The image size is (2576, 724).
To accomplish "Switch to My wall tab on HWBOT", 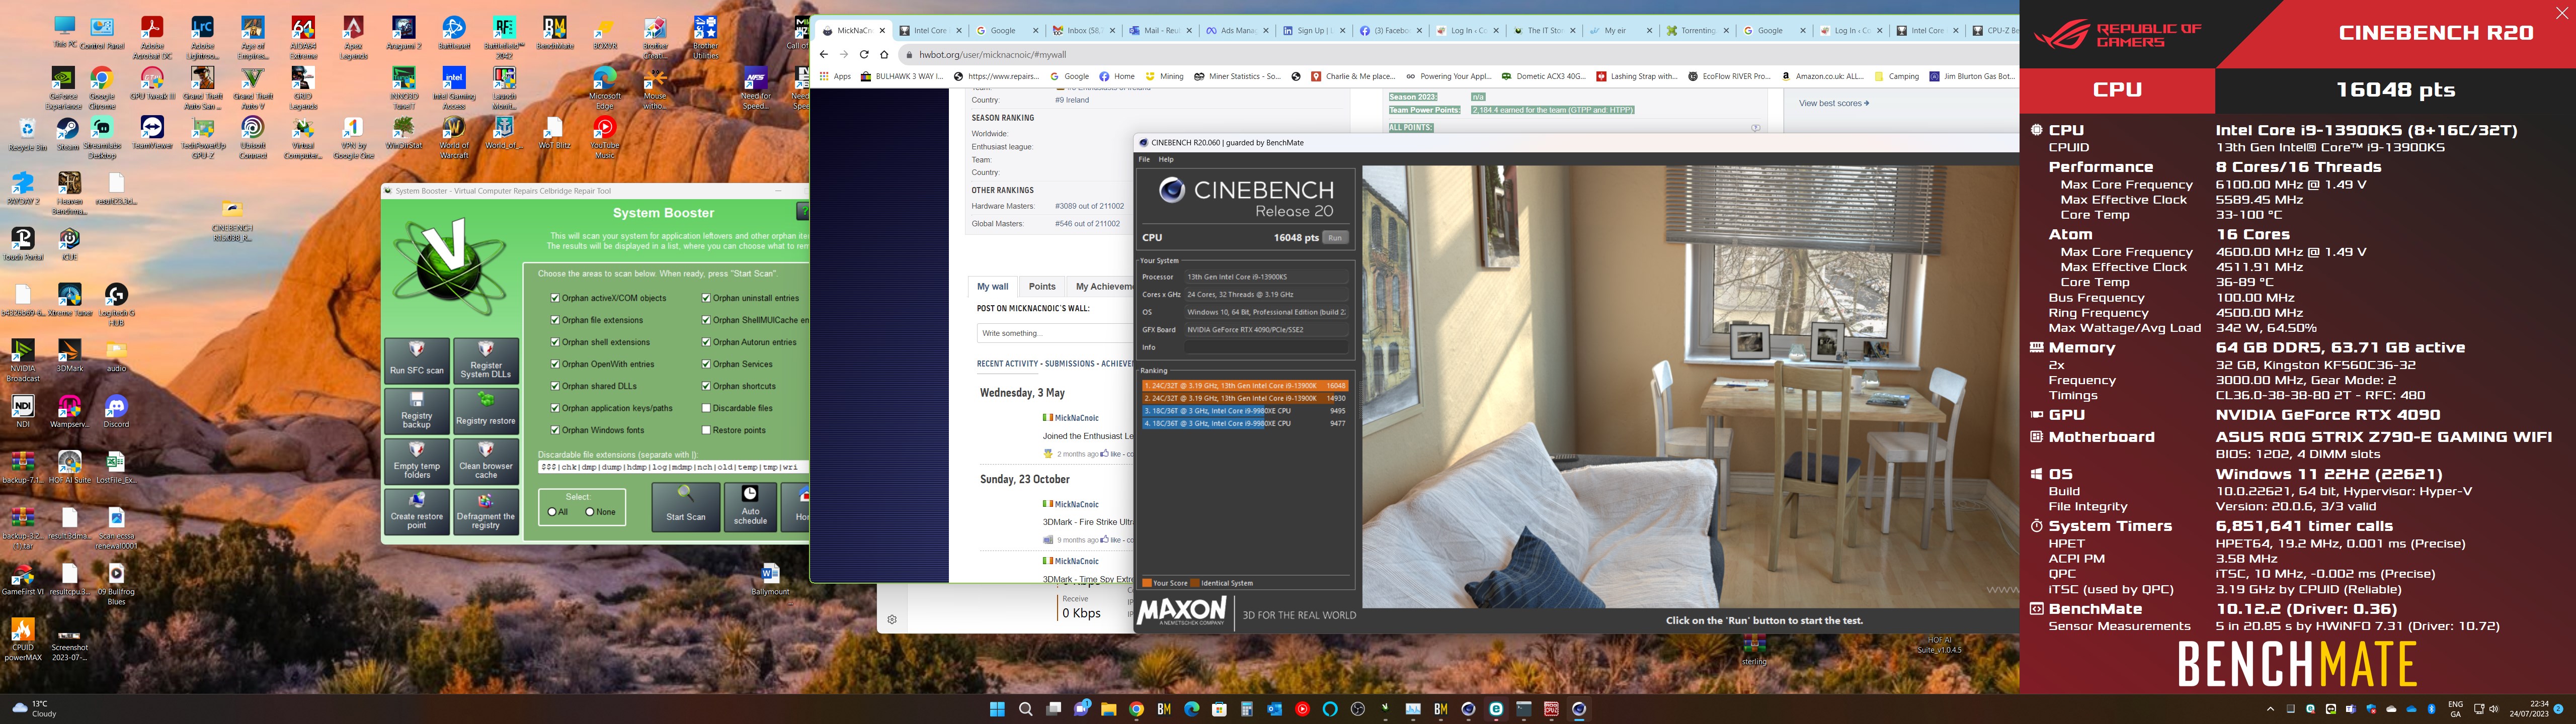I will click(992, 286).
